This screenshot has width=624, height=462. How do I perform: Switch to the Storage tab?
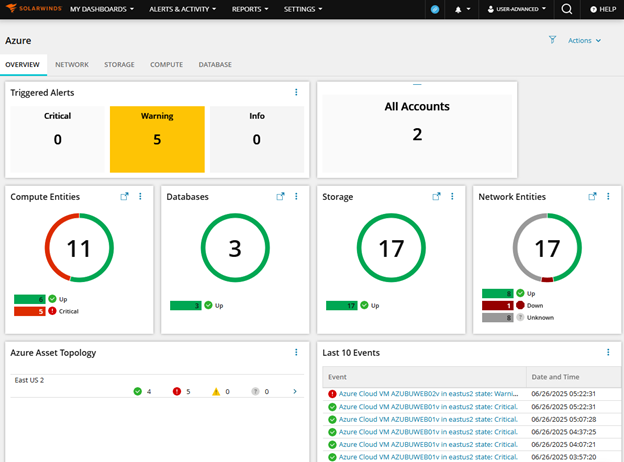pyautogui.click(x=119, y=65)
